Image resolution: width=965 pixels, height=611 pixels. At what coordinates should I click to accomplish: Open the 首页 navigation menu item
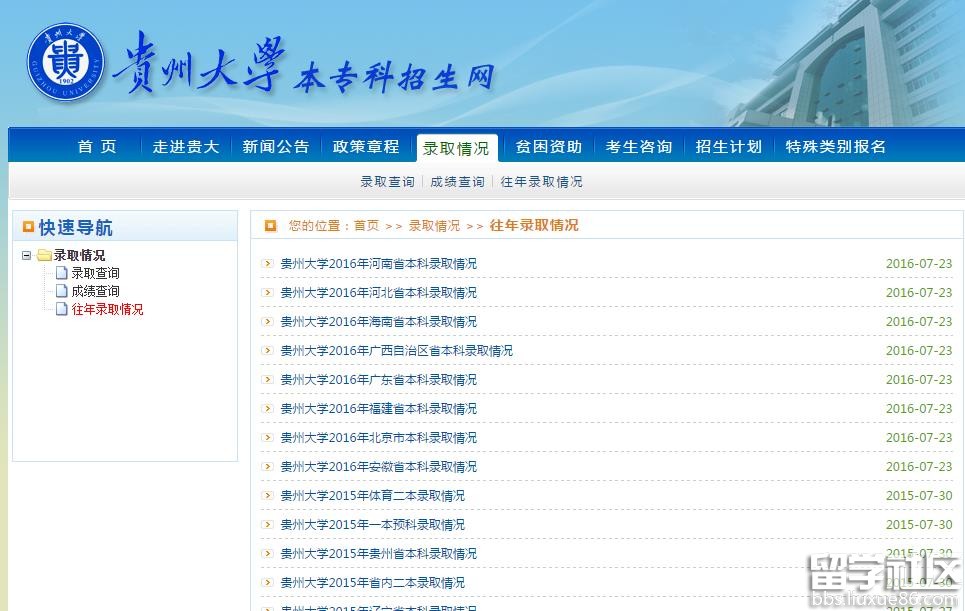click(x=97, y=146)
